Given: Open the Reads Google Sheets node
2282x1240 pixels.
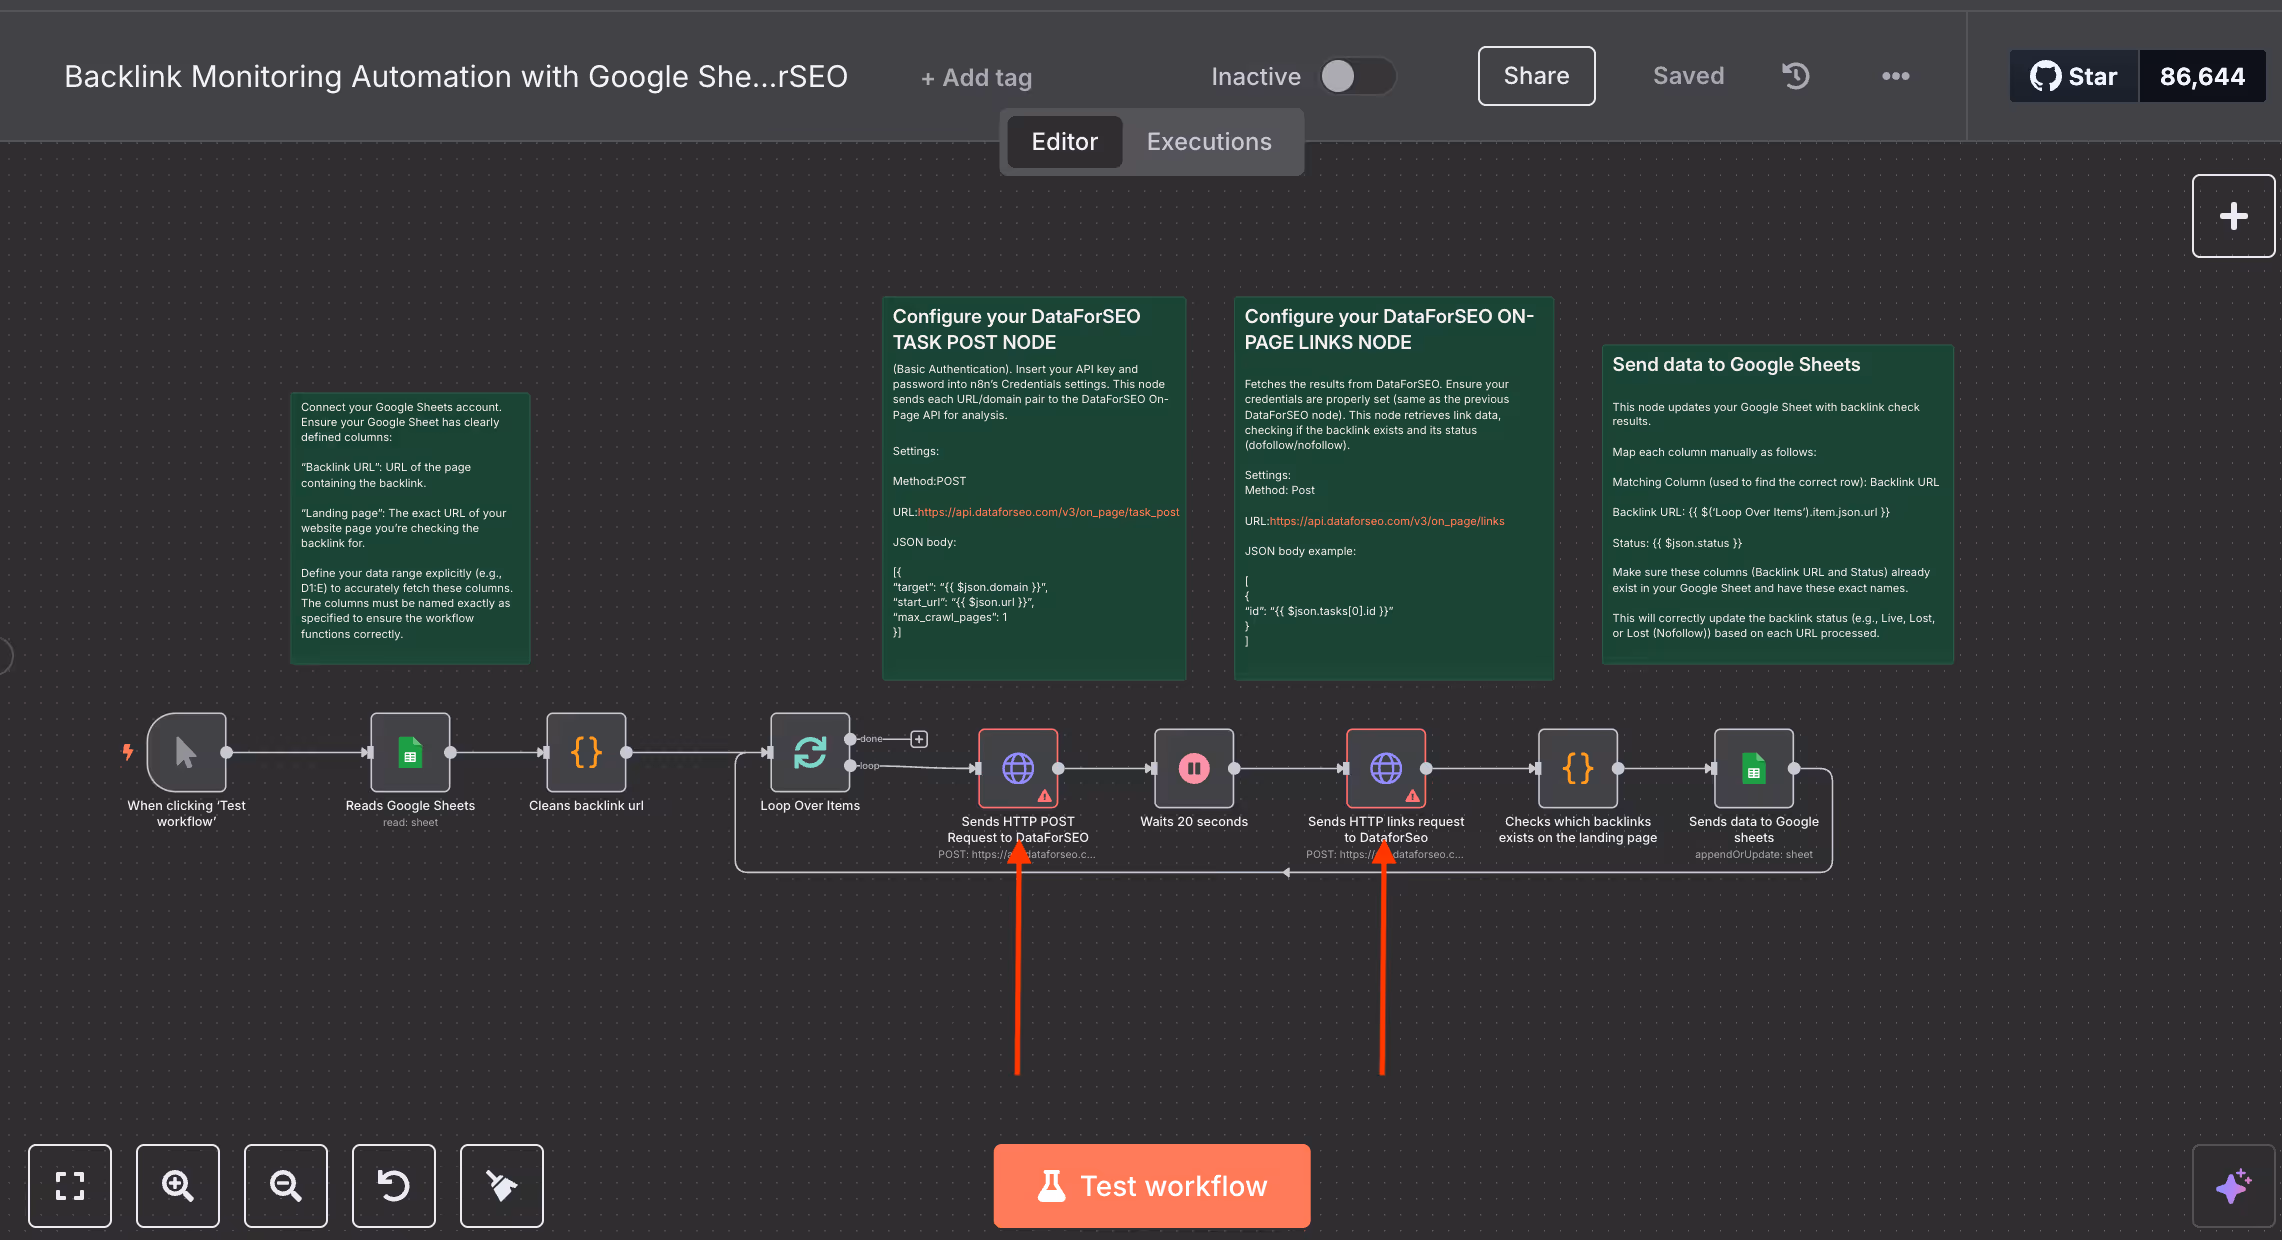Looking at the screenshot, I should (x=410, y=752).
